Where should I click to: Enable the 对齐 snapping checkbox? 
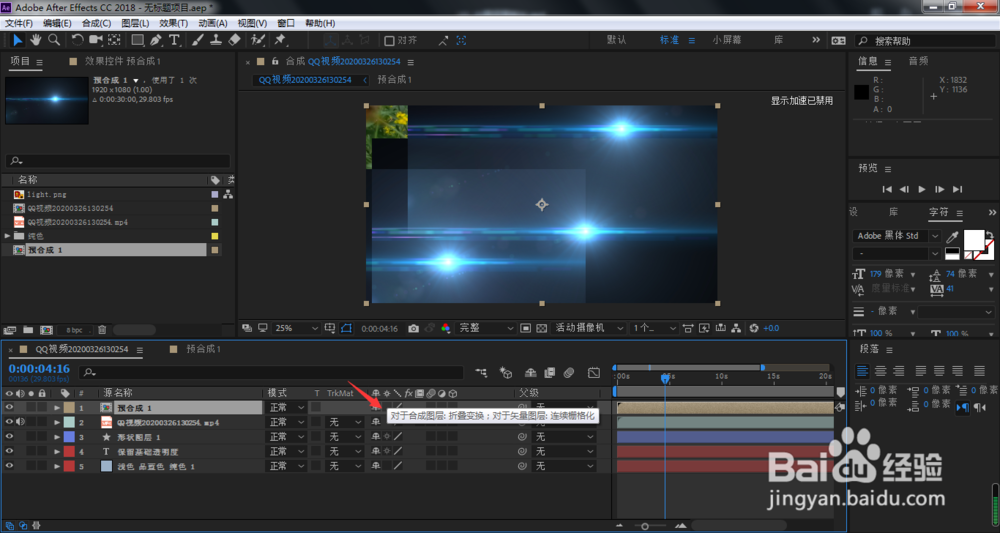(x=389, y=41)
